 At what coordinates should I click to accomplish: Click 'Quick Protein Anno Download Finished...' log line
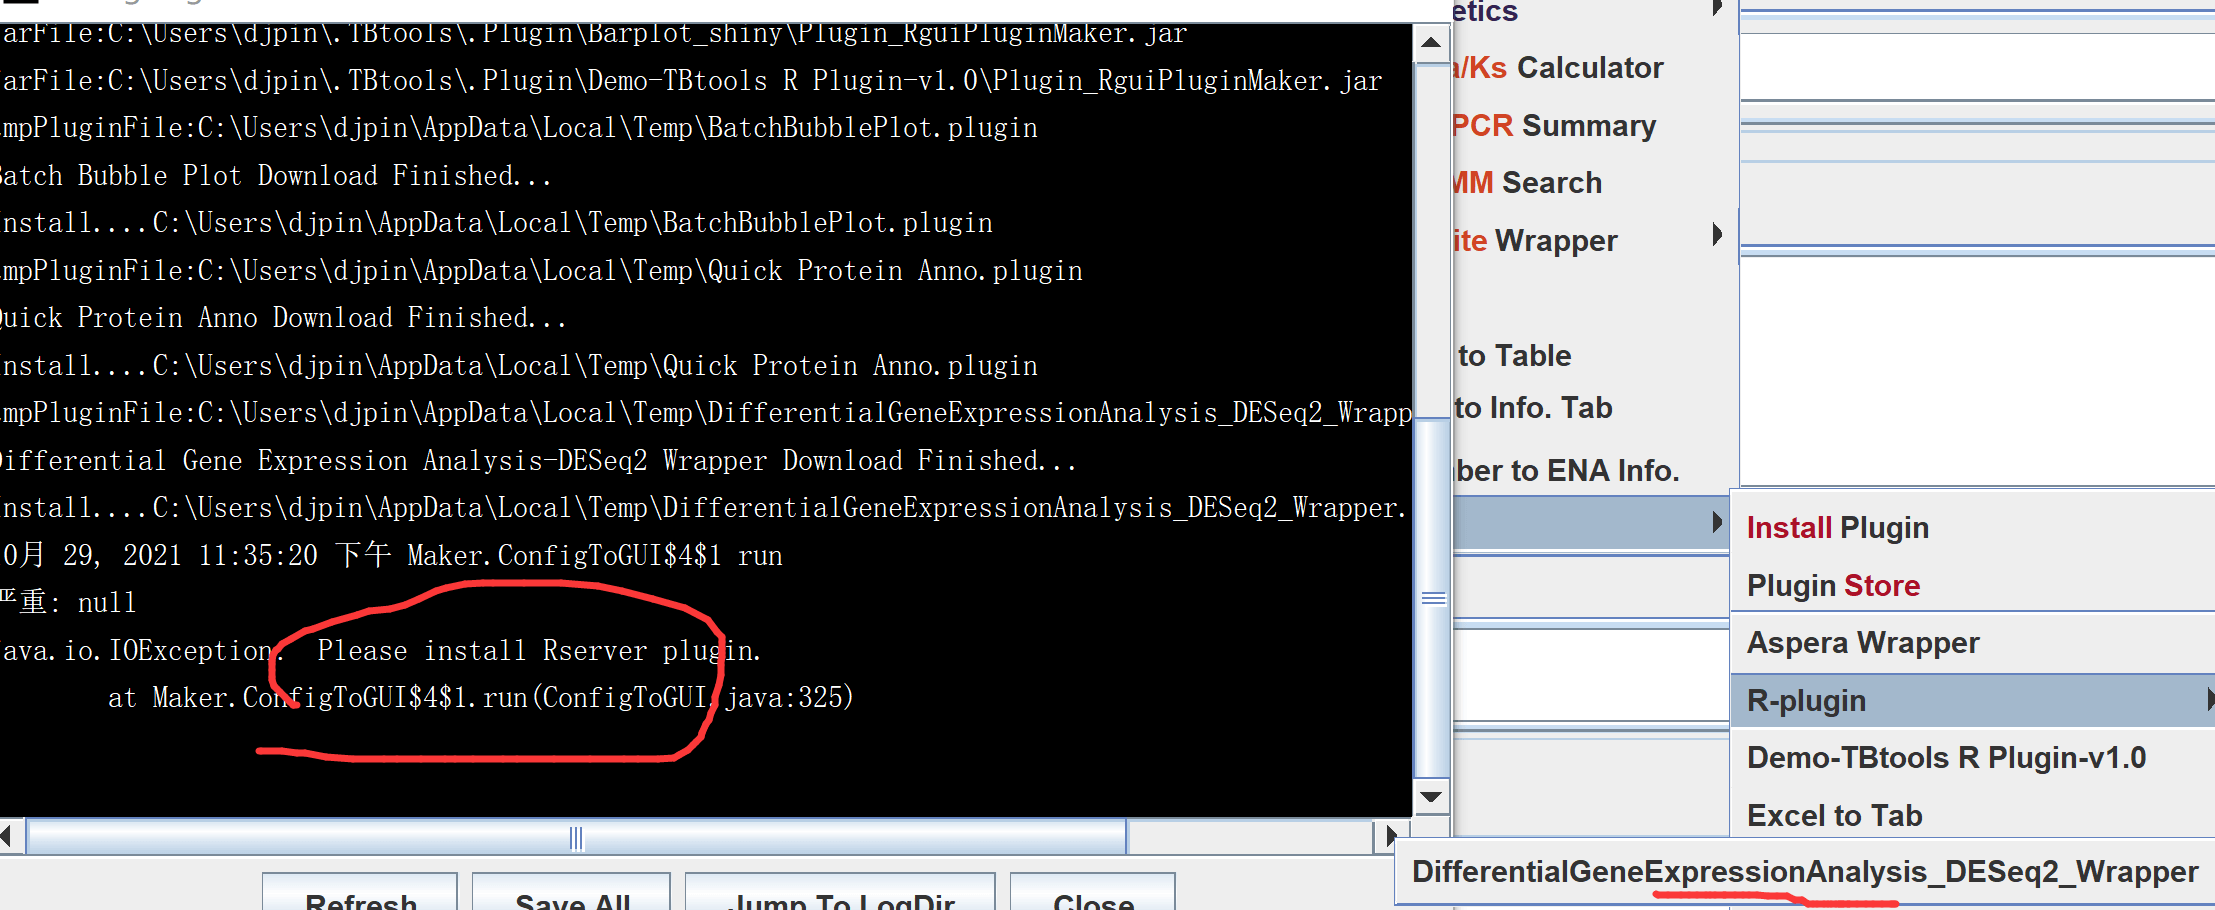[283, 318]
